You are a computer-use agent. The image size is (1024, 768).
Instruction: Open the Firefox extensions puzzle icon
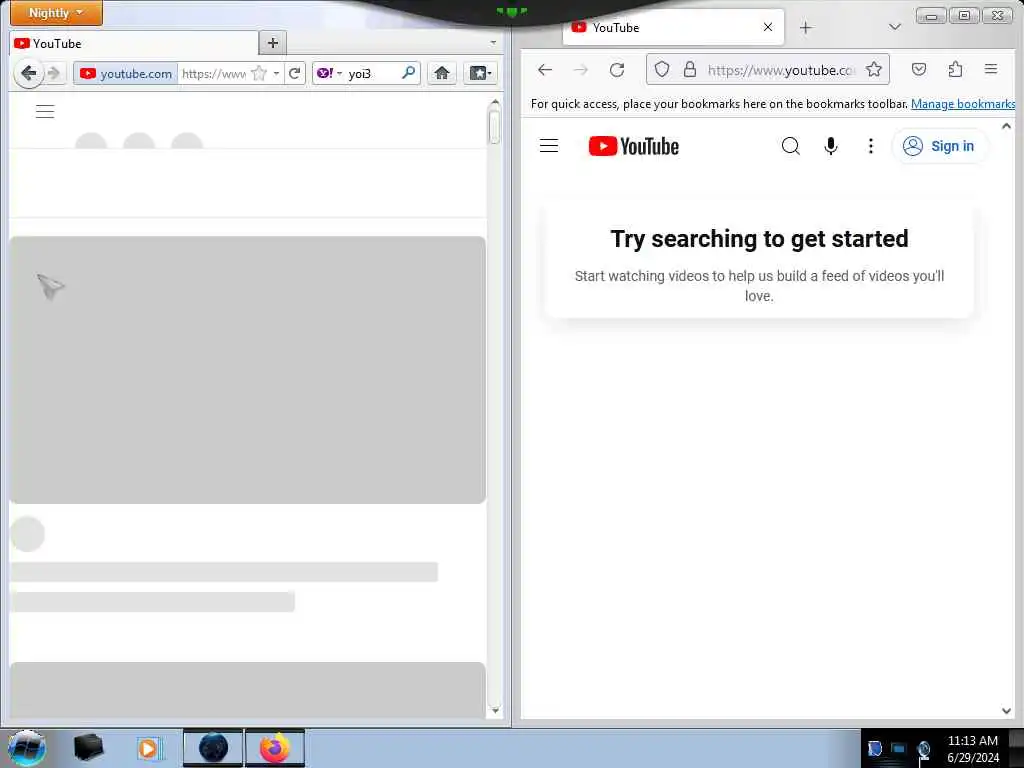coord(955,69)
